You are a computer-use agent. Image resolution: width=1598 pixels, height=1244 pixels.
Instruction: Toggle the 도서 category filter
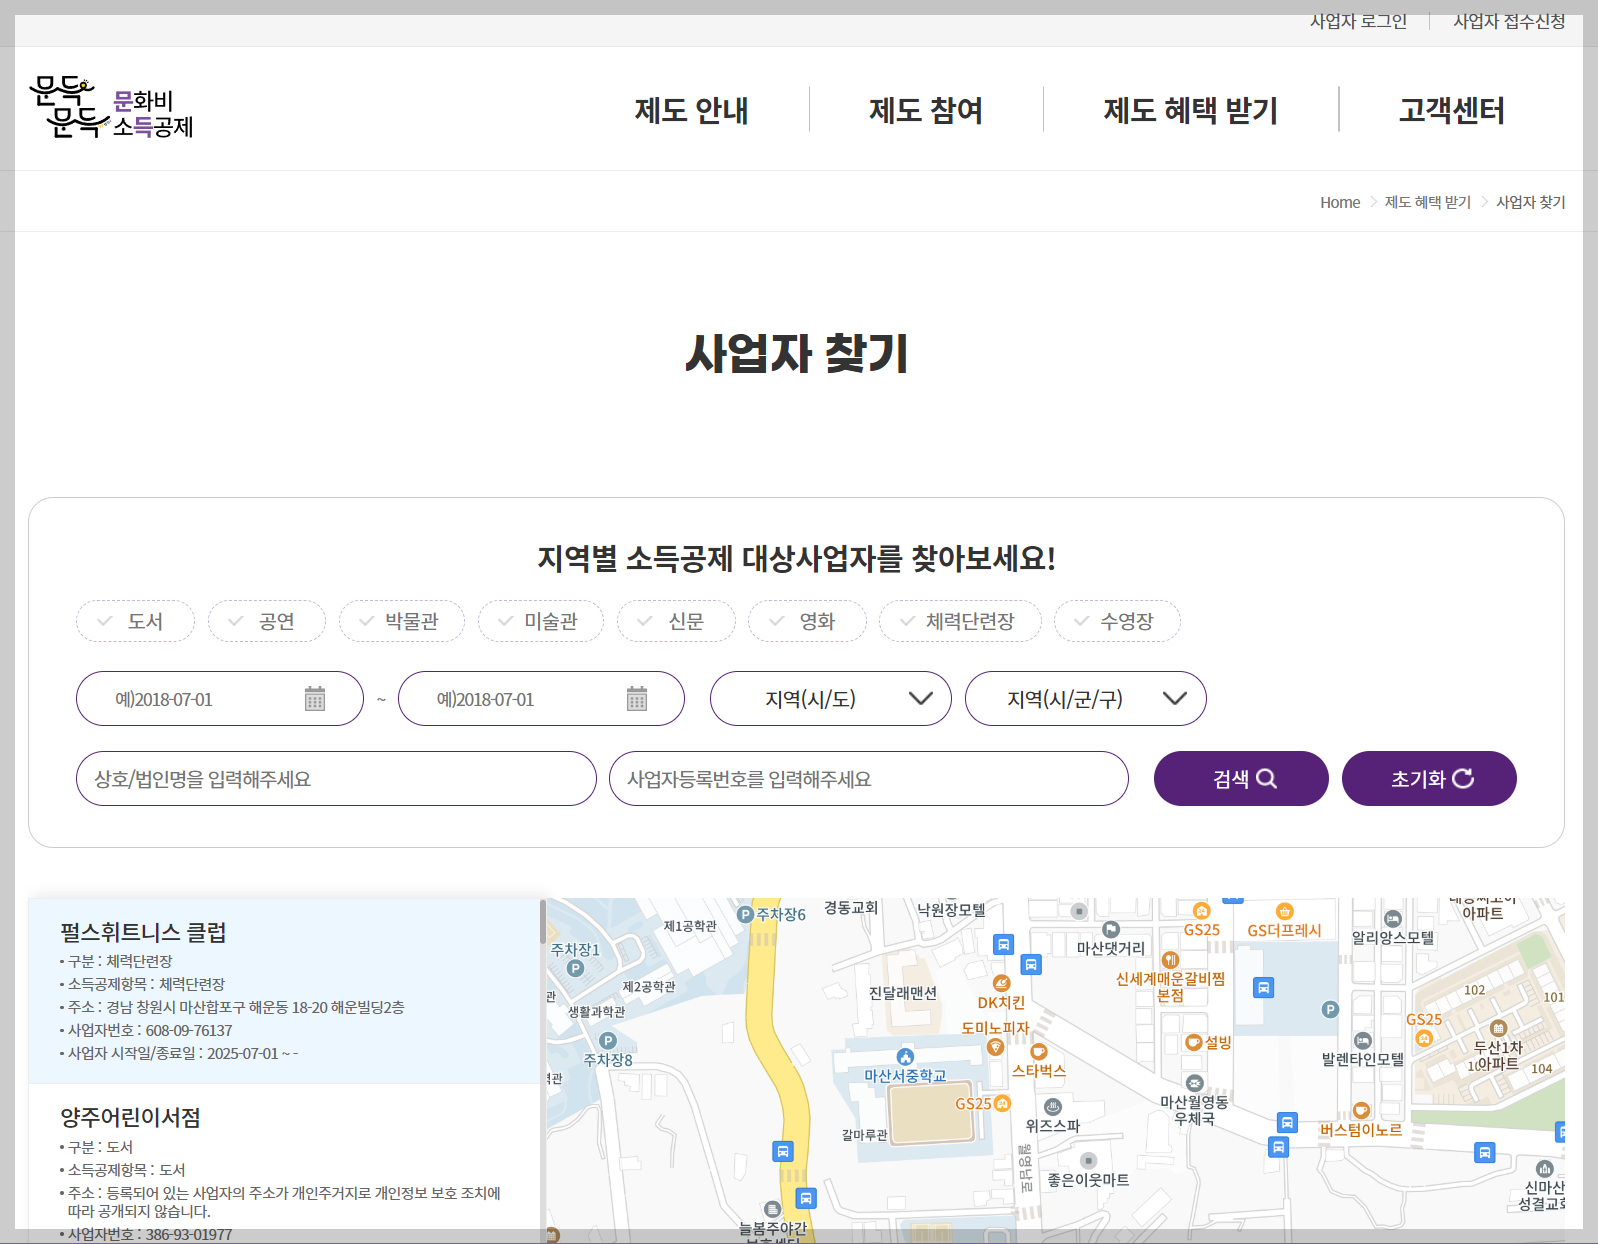coord(135,621)
